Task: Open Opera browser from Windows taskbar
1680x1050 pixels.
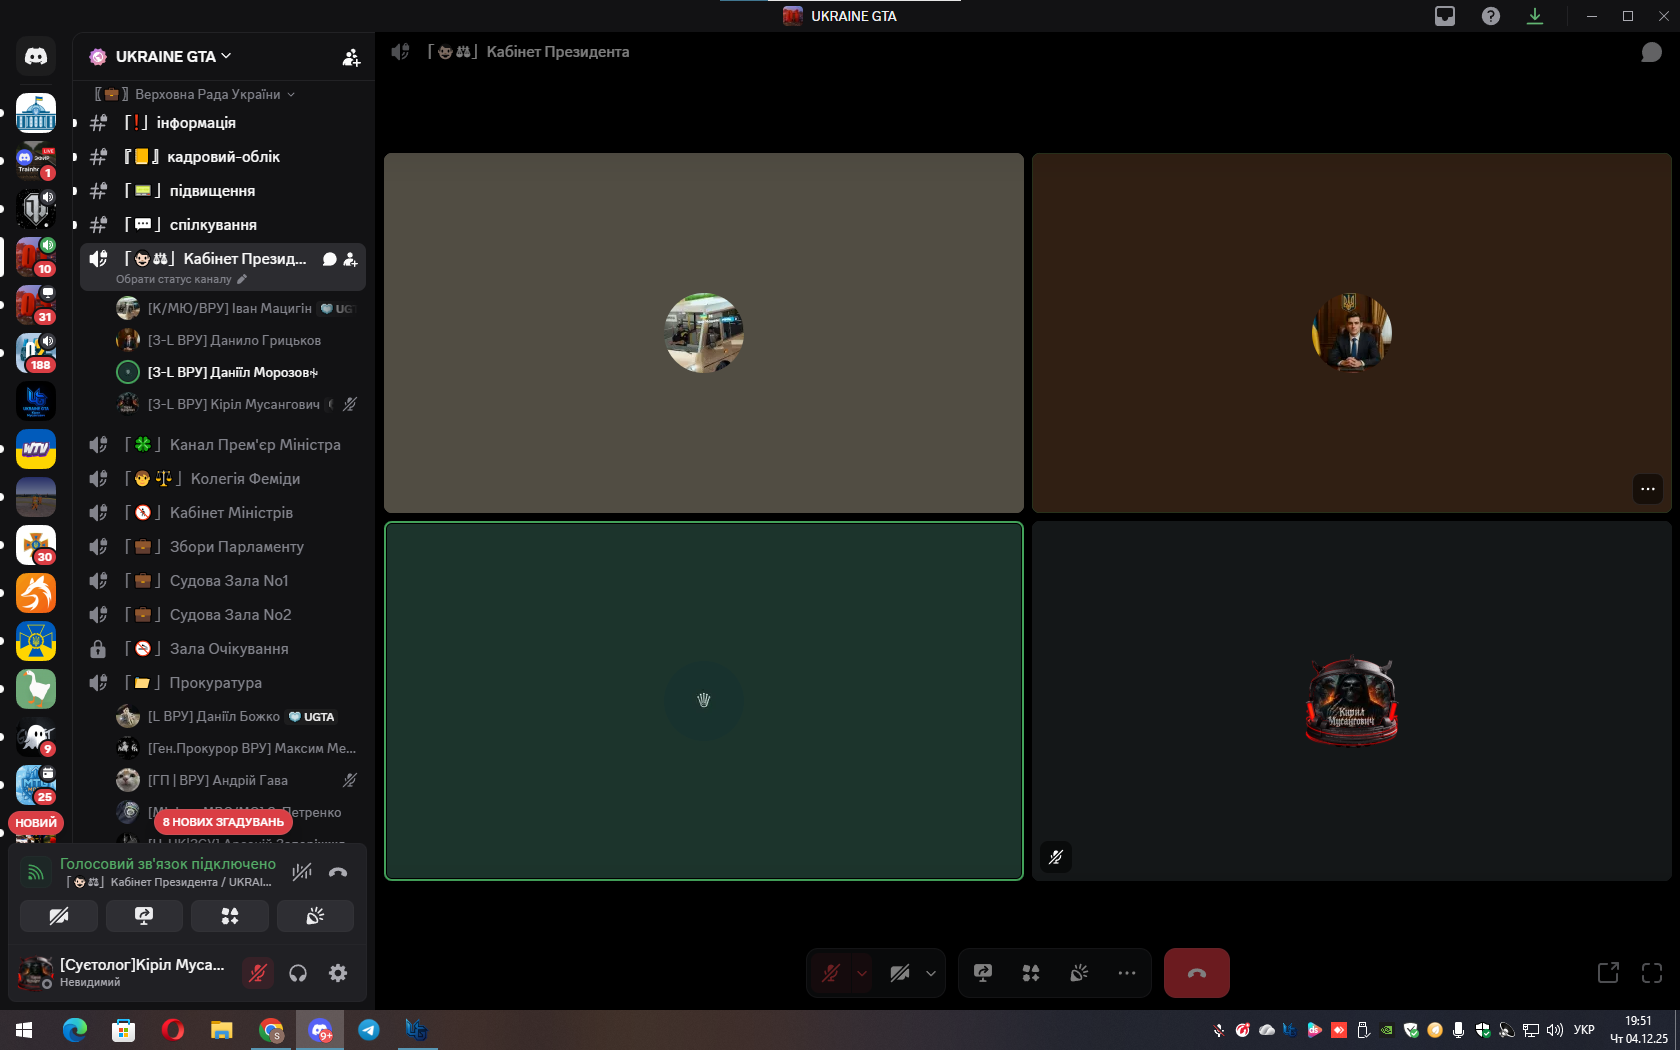Action: pyautogui.click(x=173, y=1030)
